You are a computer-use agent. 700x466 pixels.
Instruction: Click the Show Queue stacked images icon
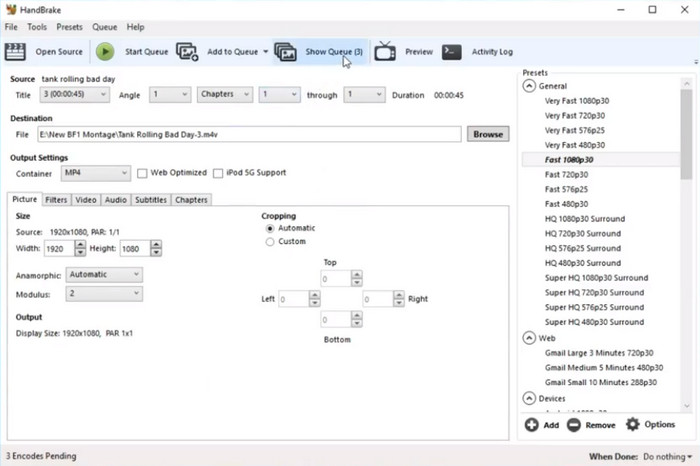pos(285,52)
